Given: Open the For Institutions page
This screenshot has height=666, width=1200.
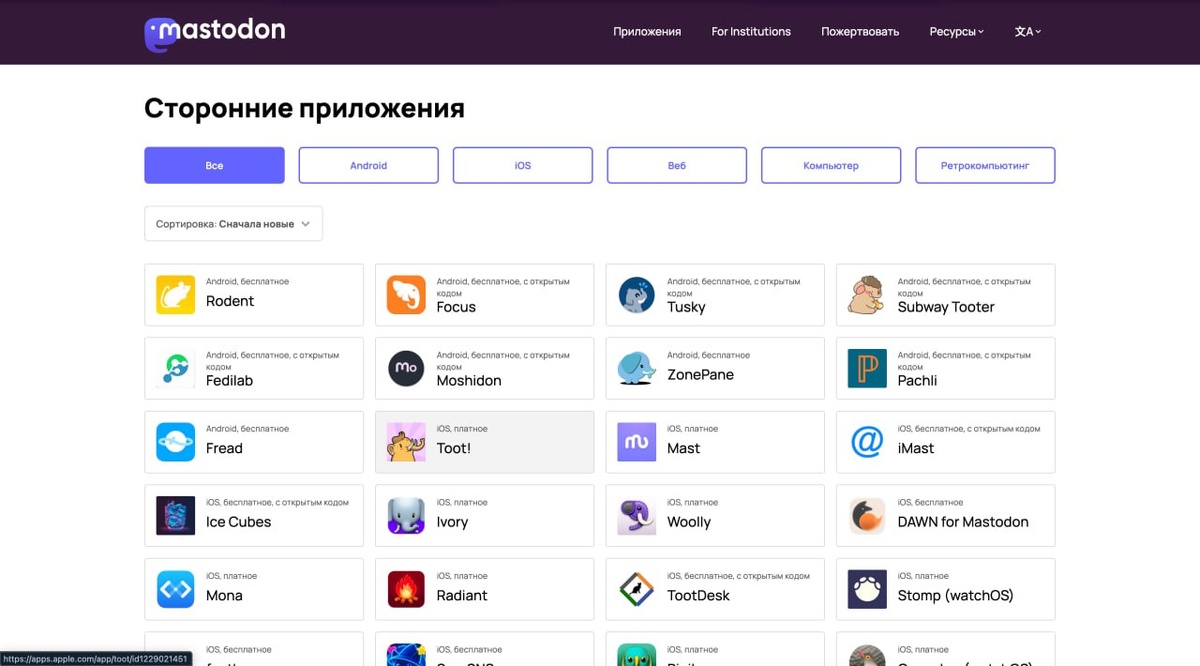Looking at the screenshot, I should (751, 32).
